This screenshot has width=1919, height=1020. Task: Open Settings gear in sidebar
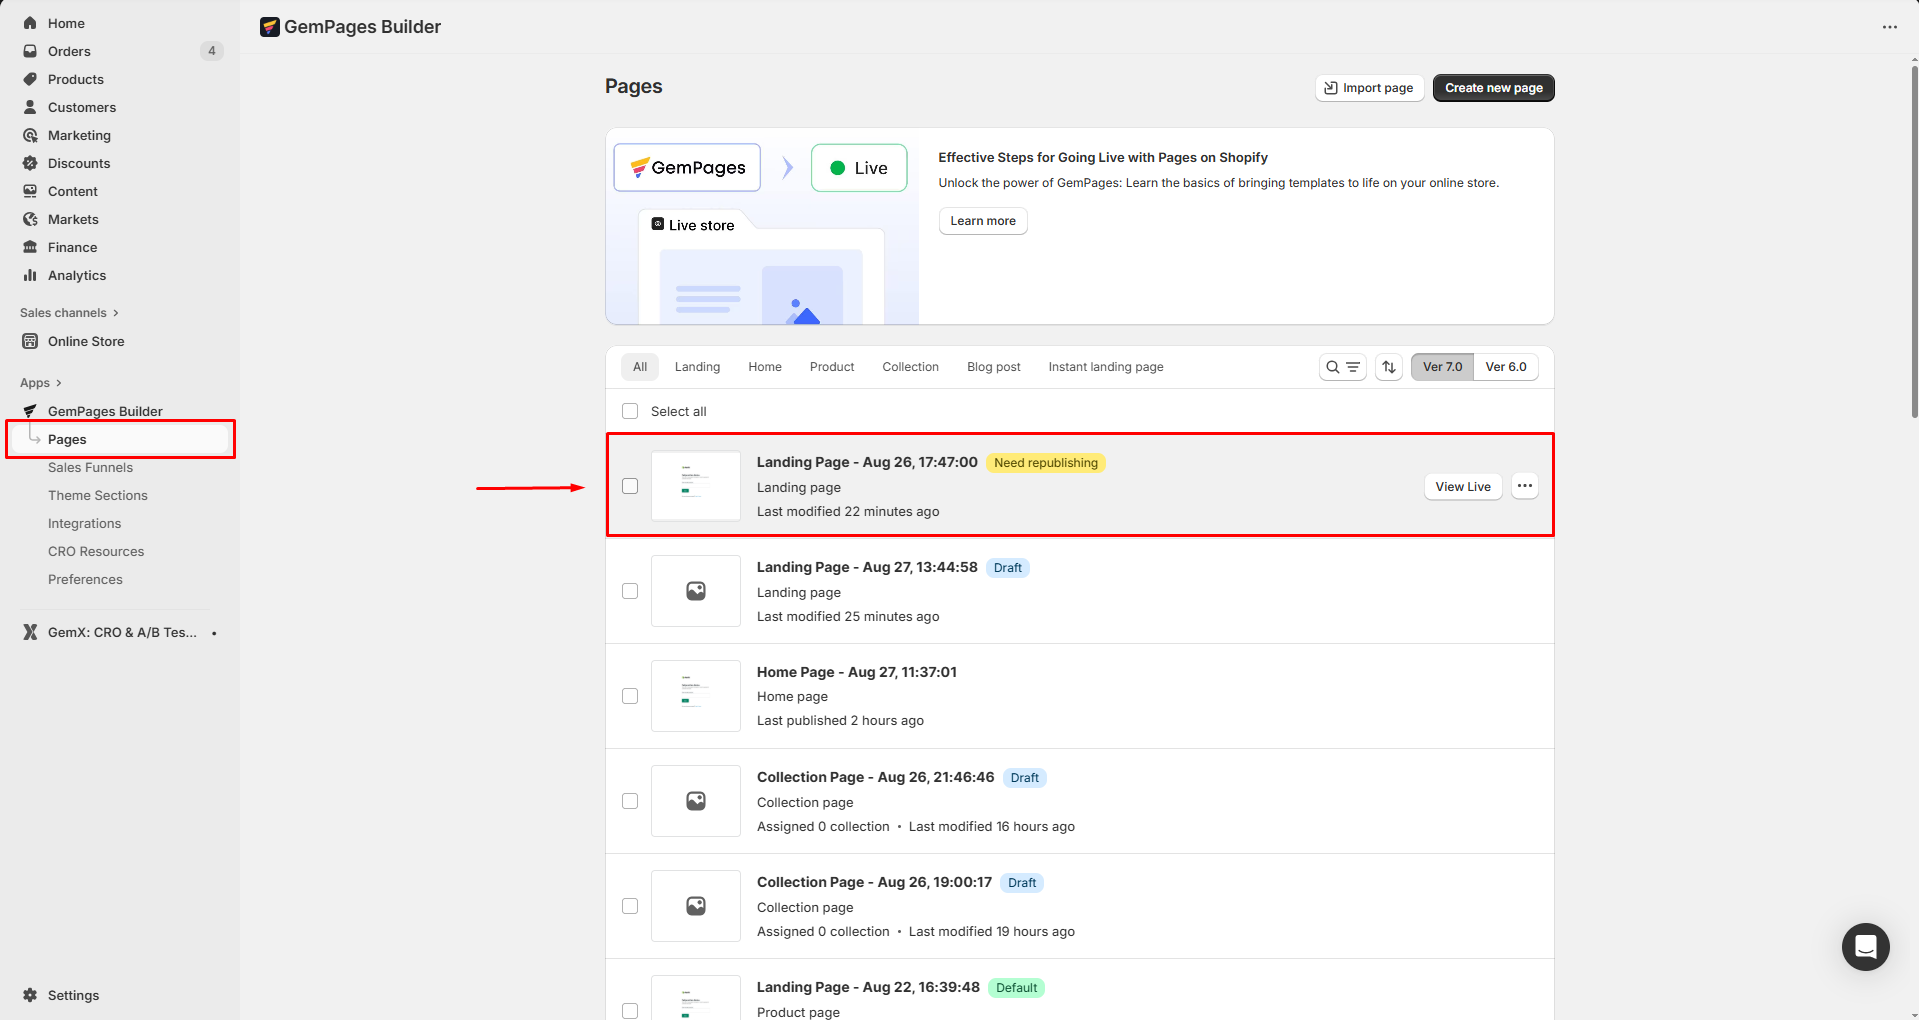click(30, 995)
